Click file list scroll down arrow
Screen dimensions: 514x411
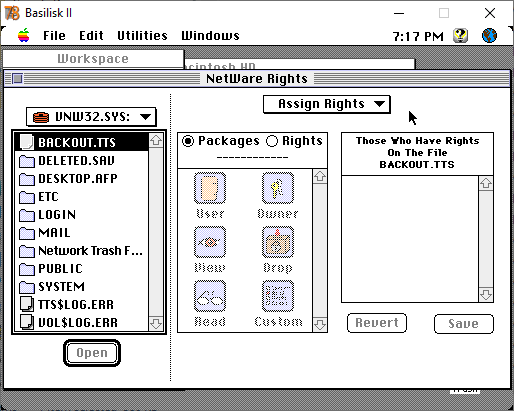[156, 323]
